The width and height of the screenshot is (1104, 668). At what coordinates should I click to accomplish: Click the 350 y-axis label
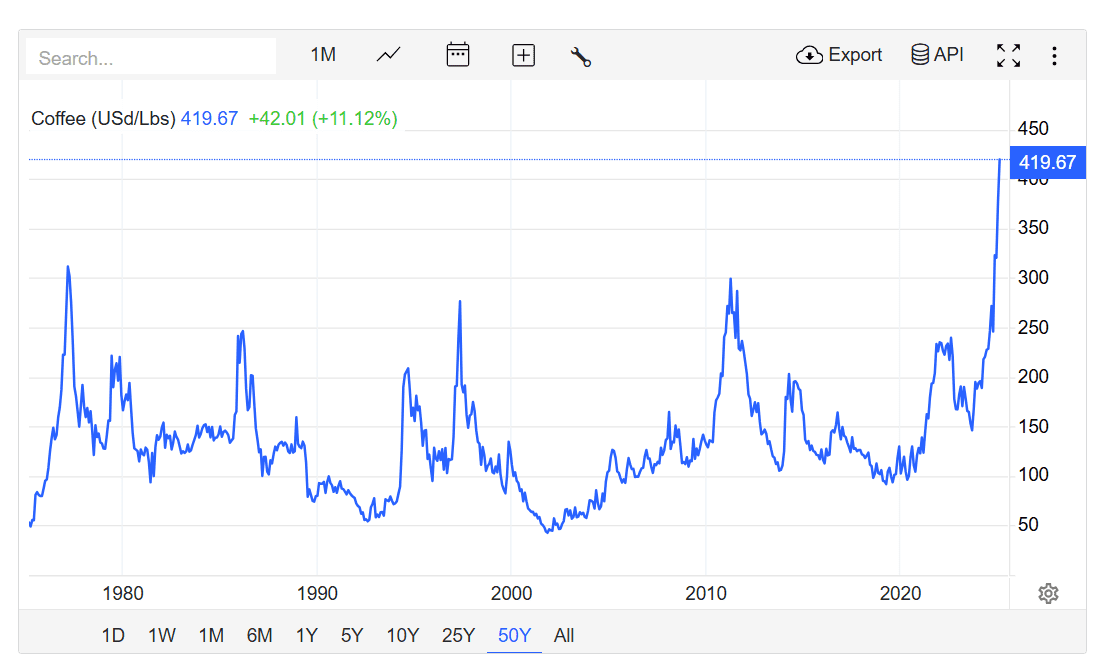[x=1033, y=227]
